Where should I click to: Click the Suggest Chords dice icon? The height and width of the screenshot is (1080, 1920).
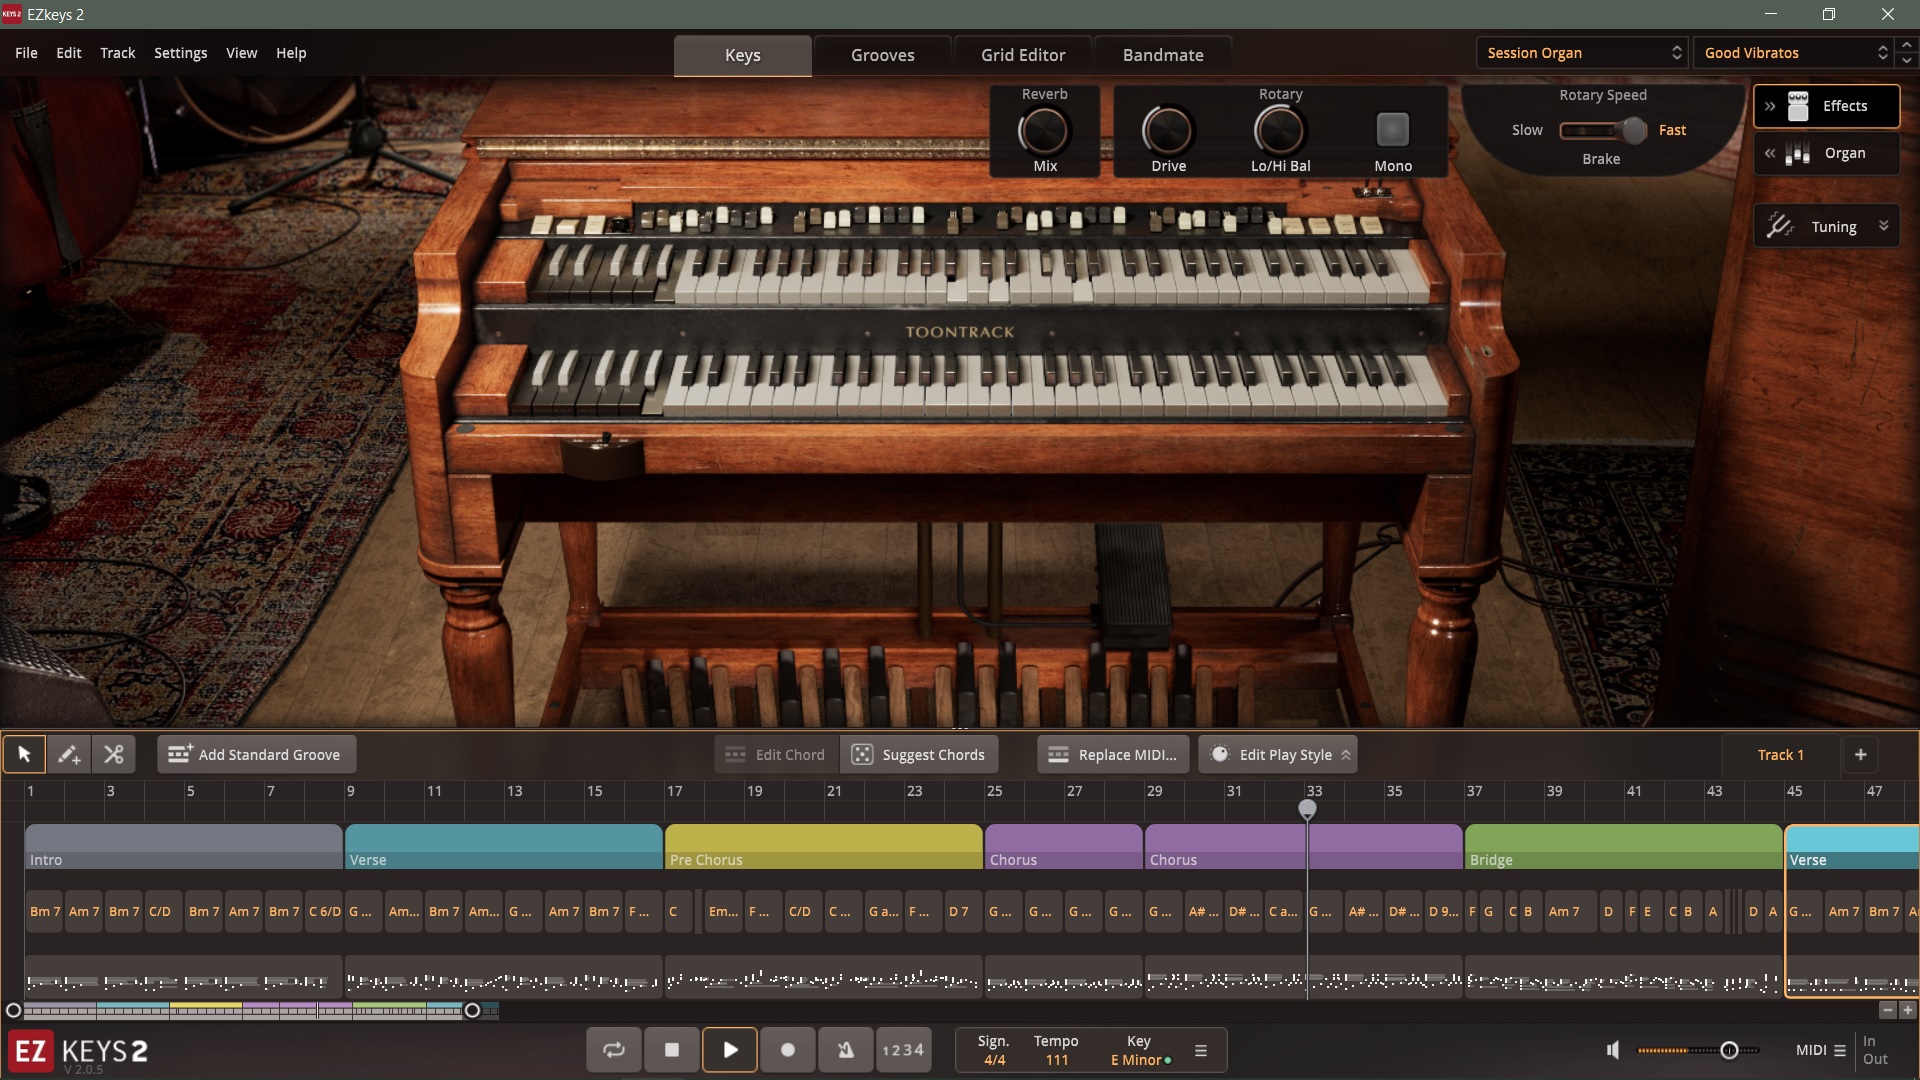point(862,755)
